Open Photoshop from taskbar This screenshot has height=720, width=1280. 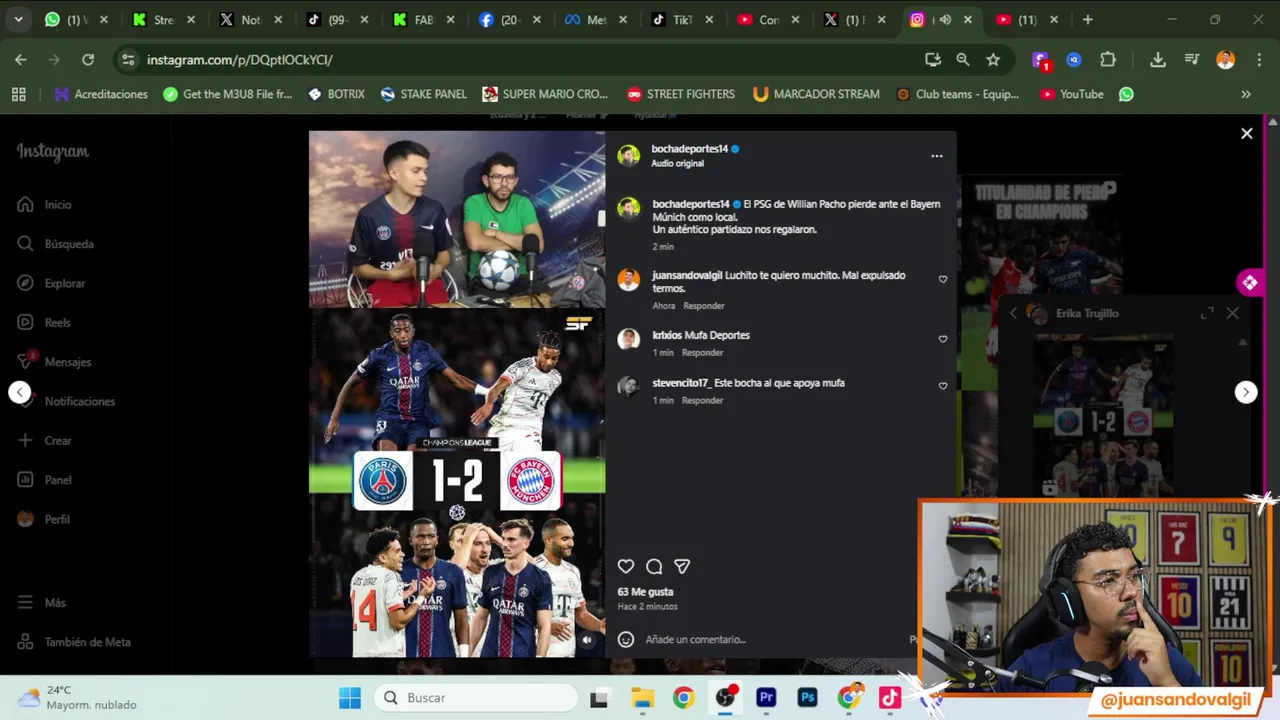click(x=807, y=698)
